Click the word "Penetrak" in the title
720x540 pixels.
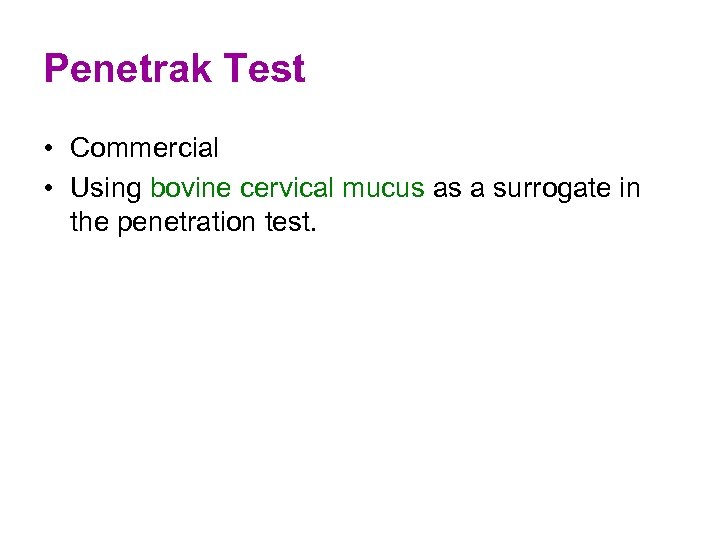coord(128,69)
